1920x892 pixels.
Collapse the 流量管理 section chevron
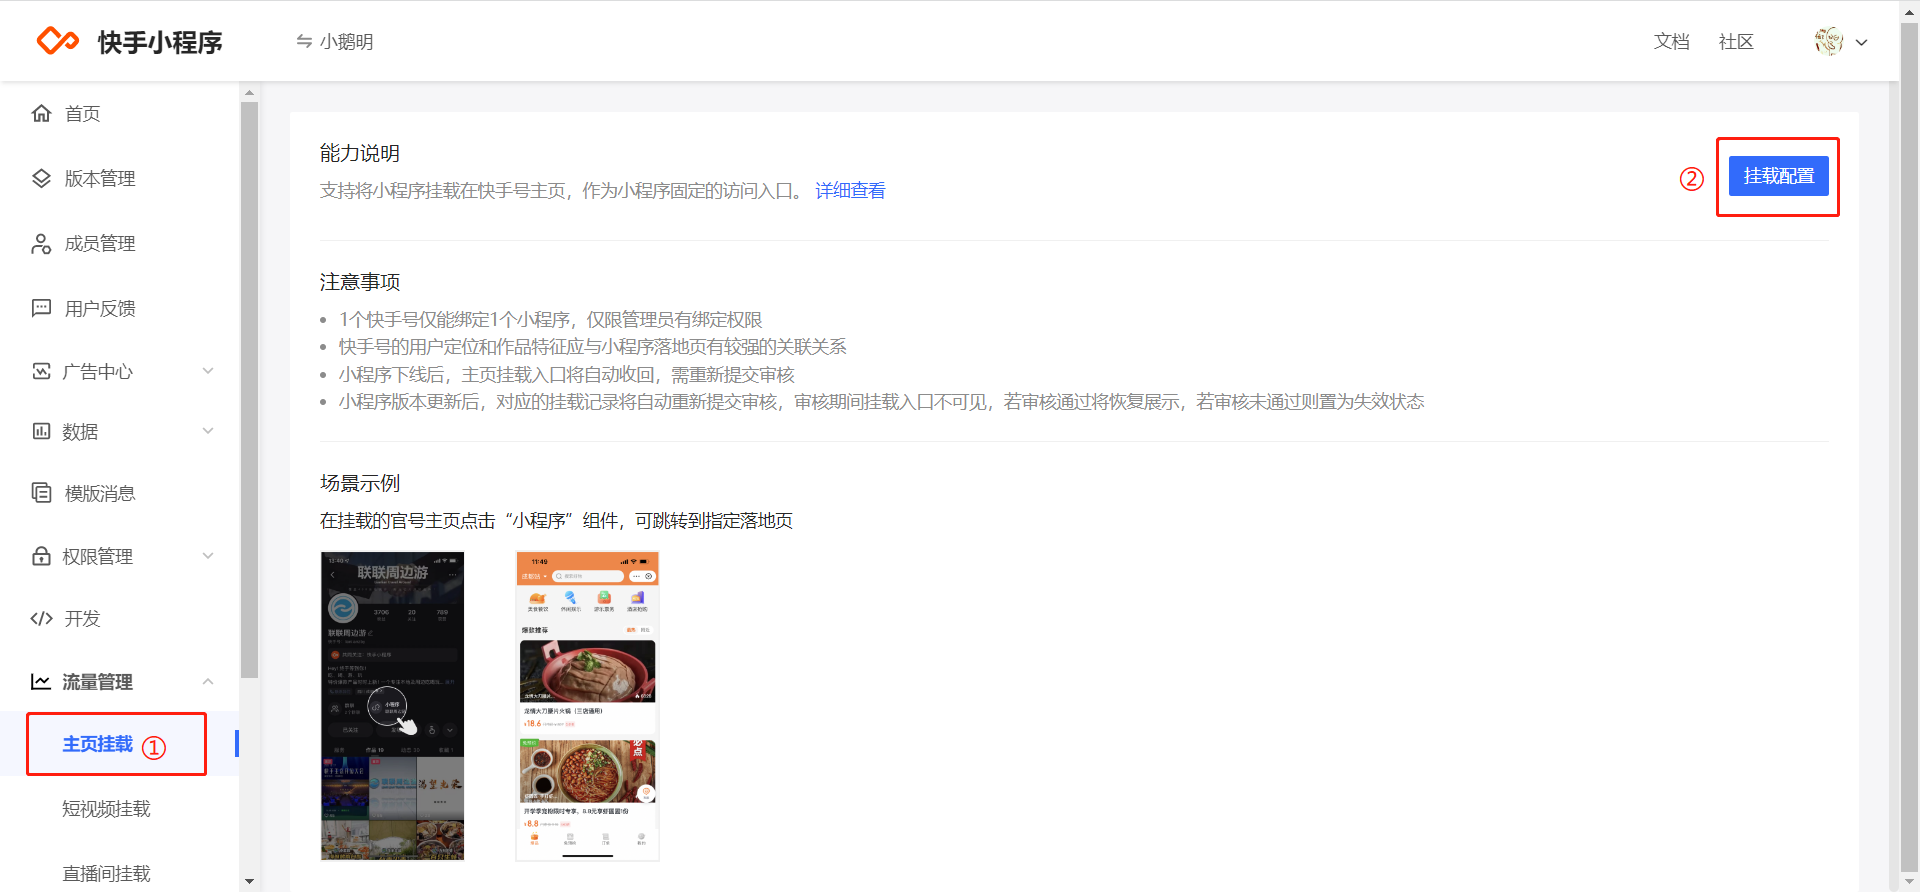[x=208, y=681]
